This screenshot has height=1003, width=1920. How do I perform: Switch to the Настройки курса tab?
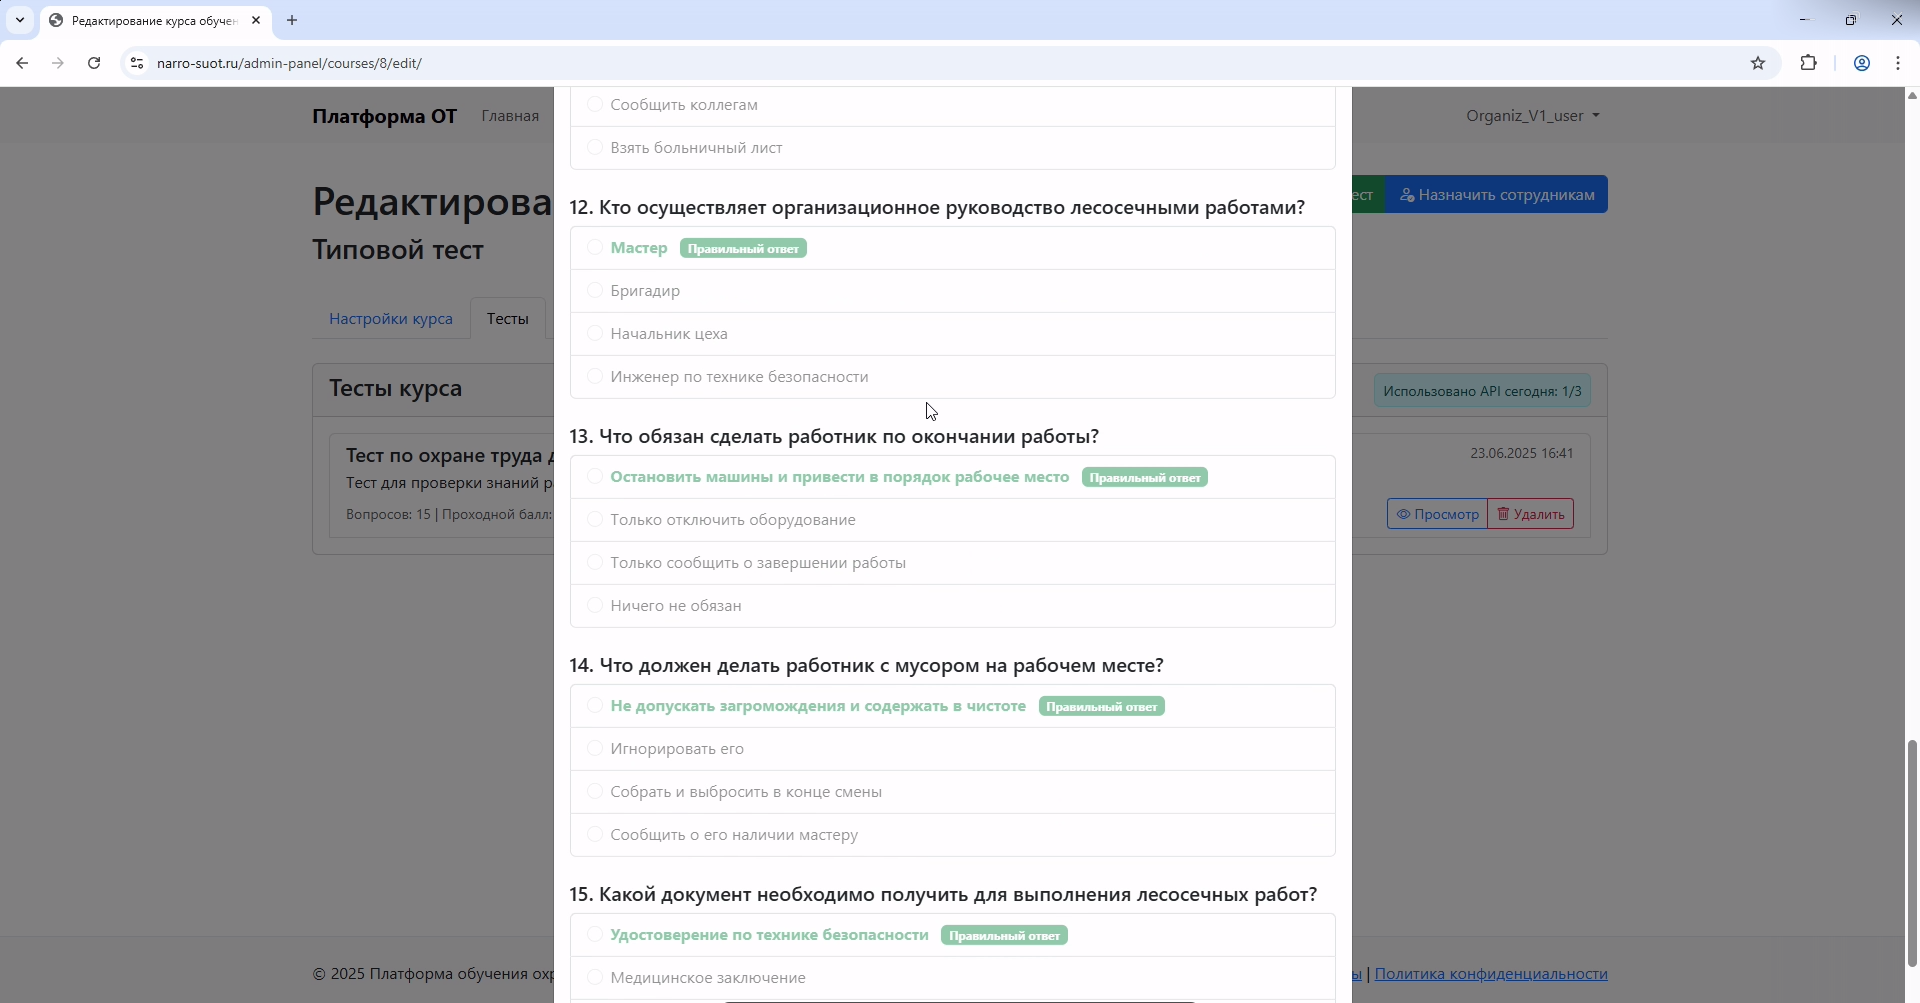[x=389, y=317]
